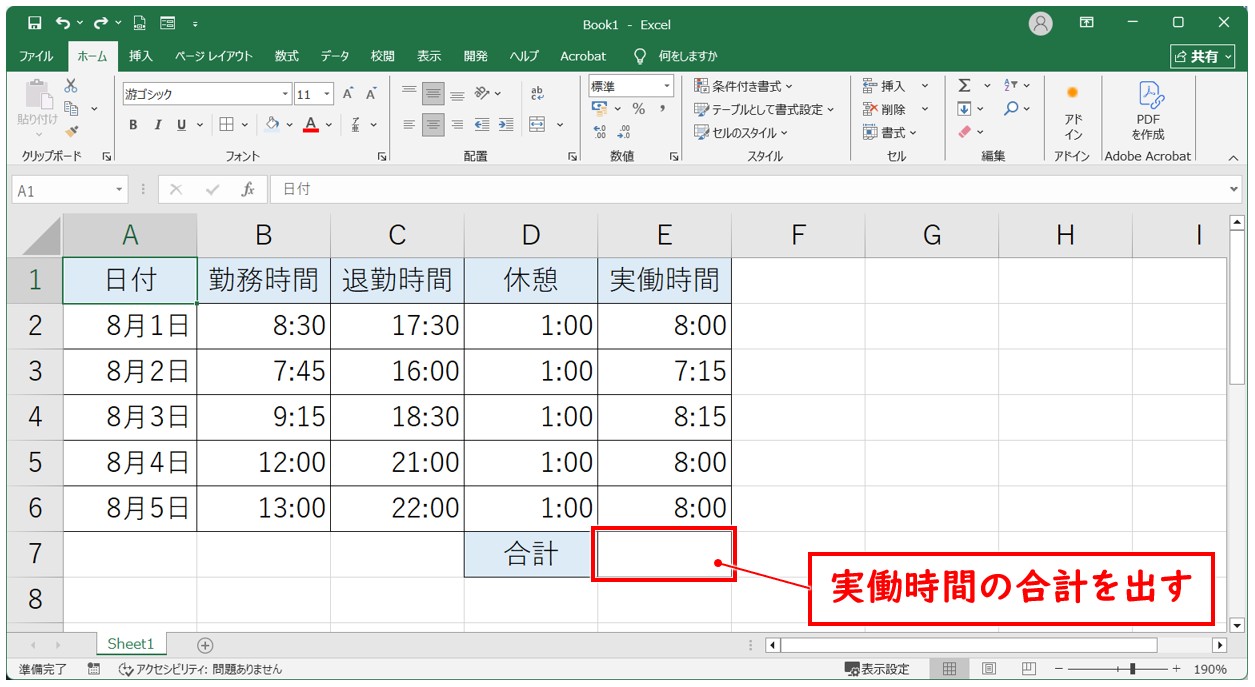The image size is (1255, 687).
Task: Toggle Underline formatting
Action: 182,125
